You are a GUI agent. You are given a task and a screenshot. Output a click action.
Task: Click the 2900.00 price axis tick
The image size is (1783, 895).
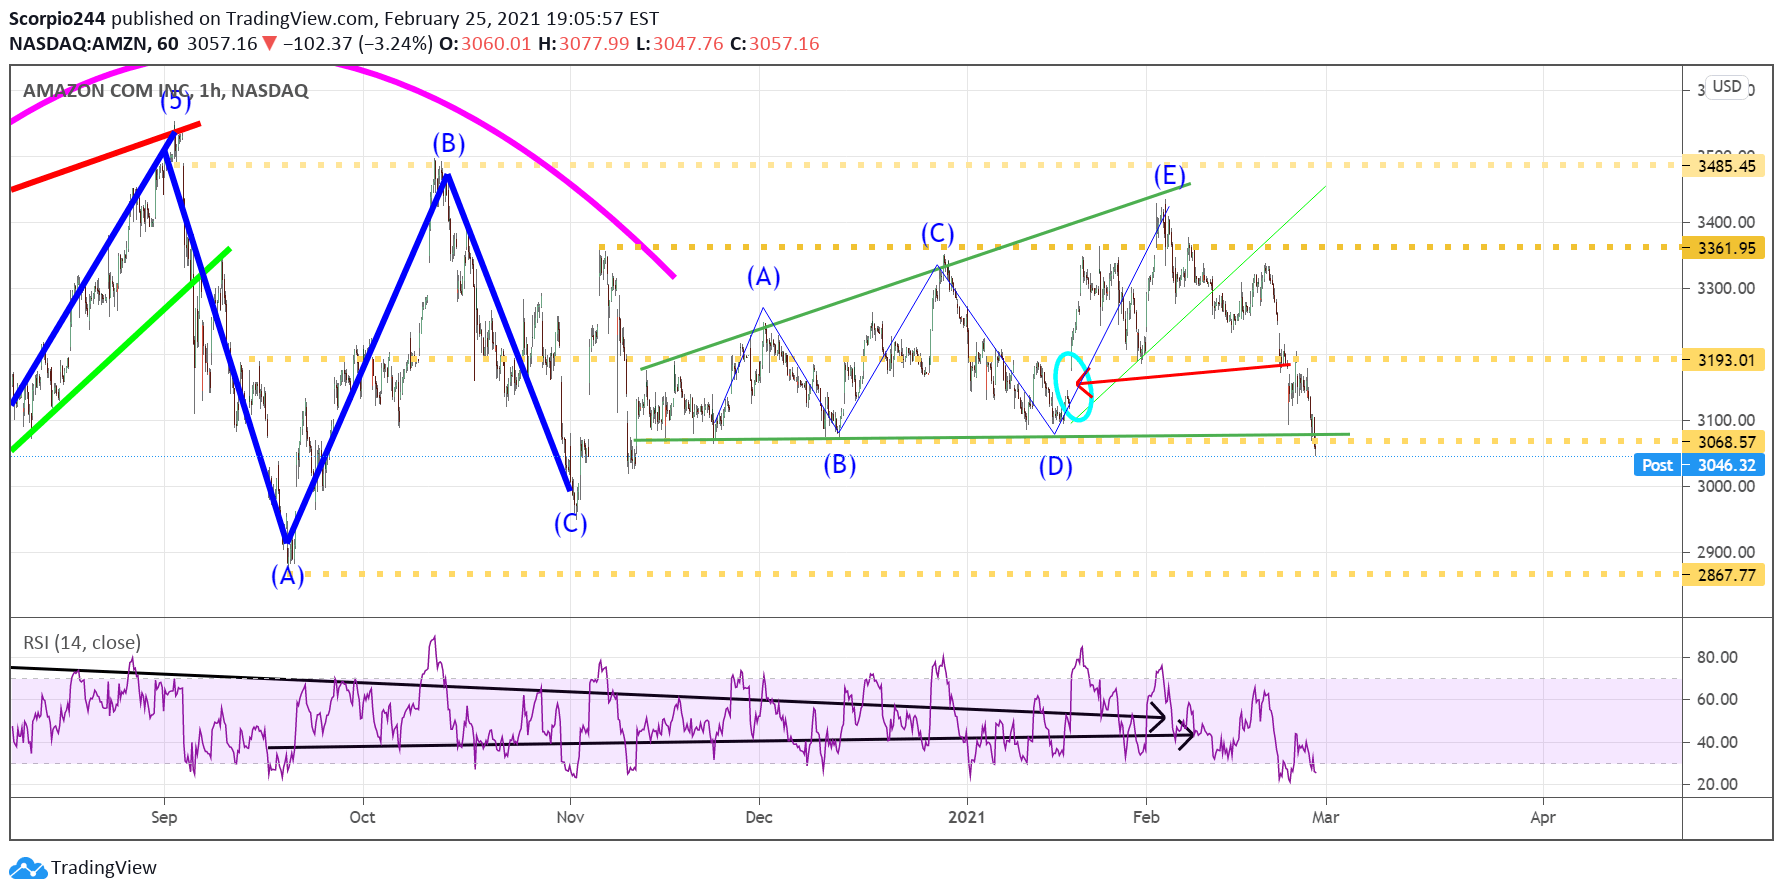click(1726, 552)
